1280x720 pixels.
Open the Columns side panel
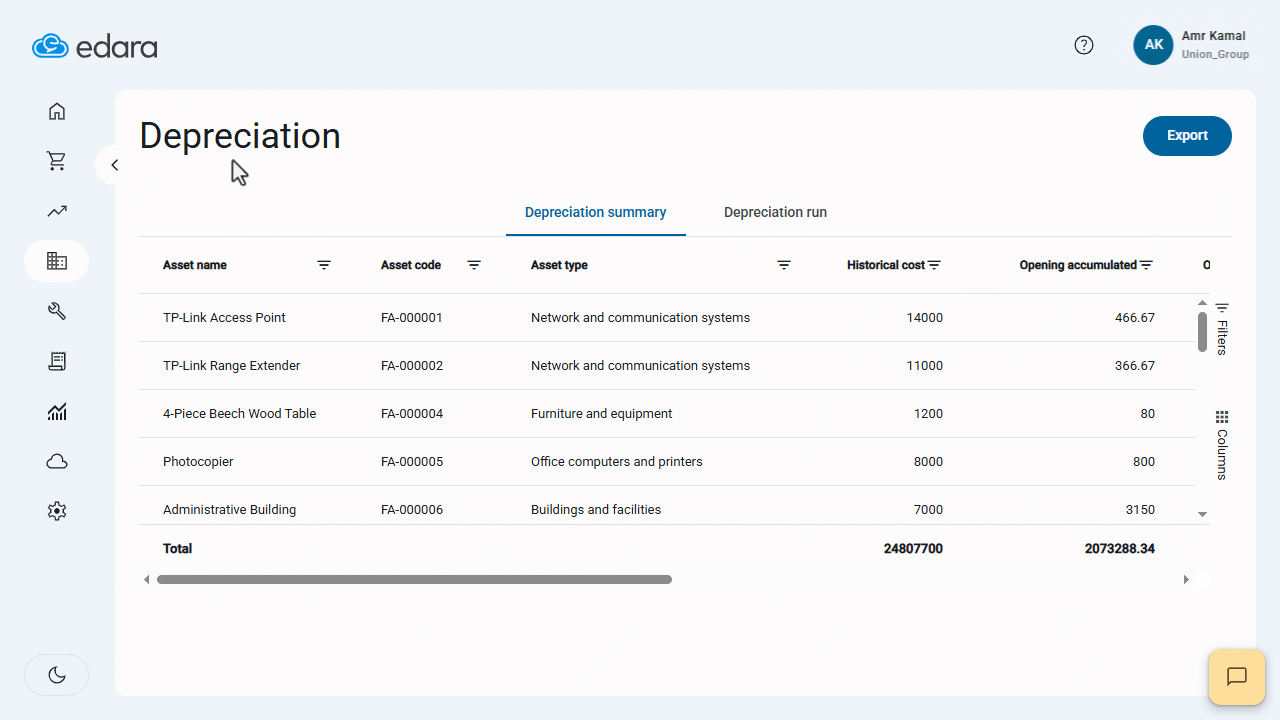coord(1221,445)
